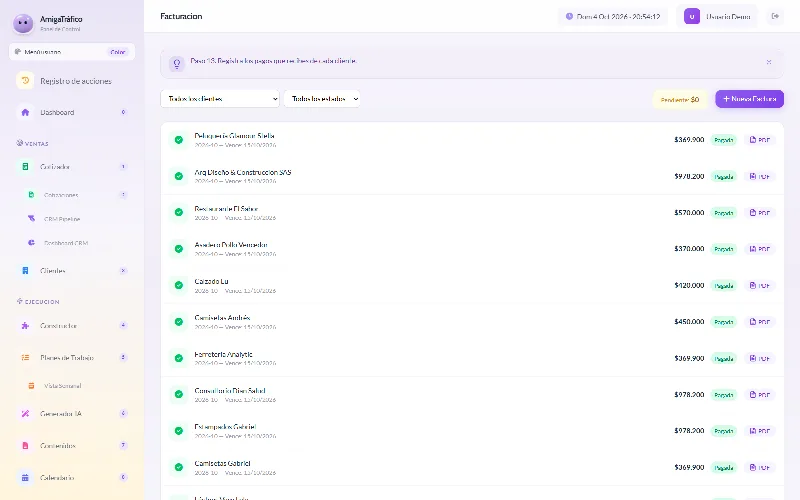This screenshot has height=500, width=800.
Task: Click the Pagada badge for Calzado Lu
Action: [723, 286]
